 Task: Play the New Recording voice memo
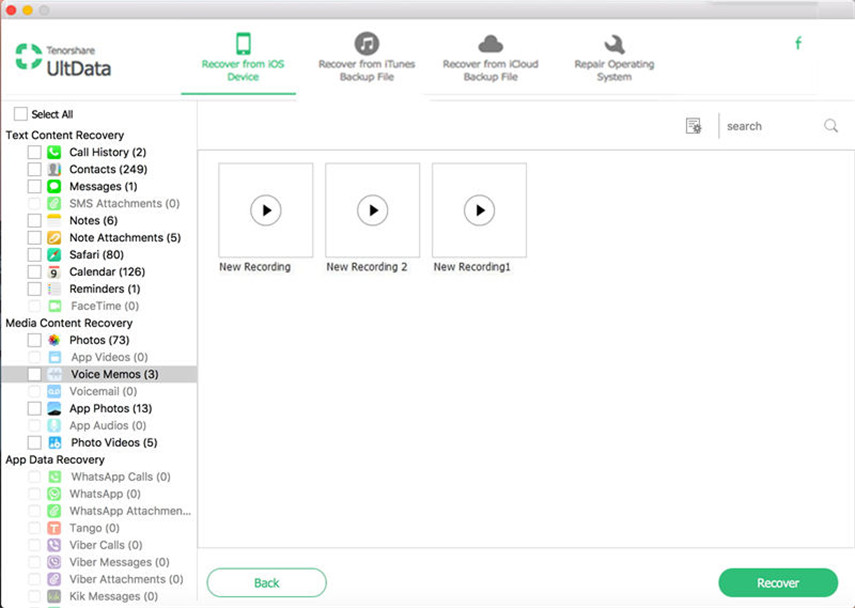[x=266, y=210]
